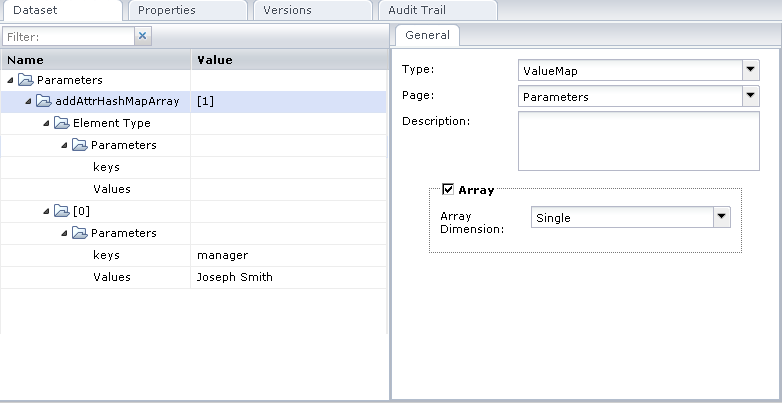Open the Array Dimension dropdown
782x406 pixels.
click(x=721, y=217)
